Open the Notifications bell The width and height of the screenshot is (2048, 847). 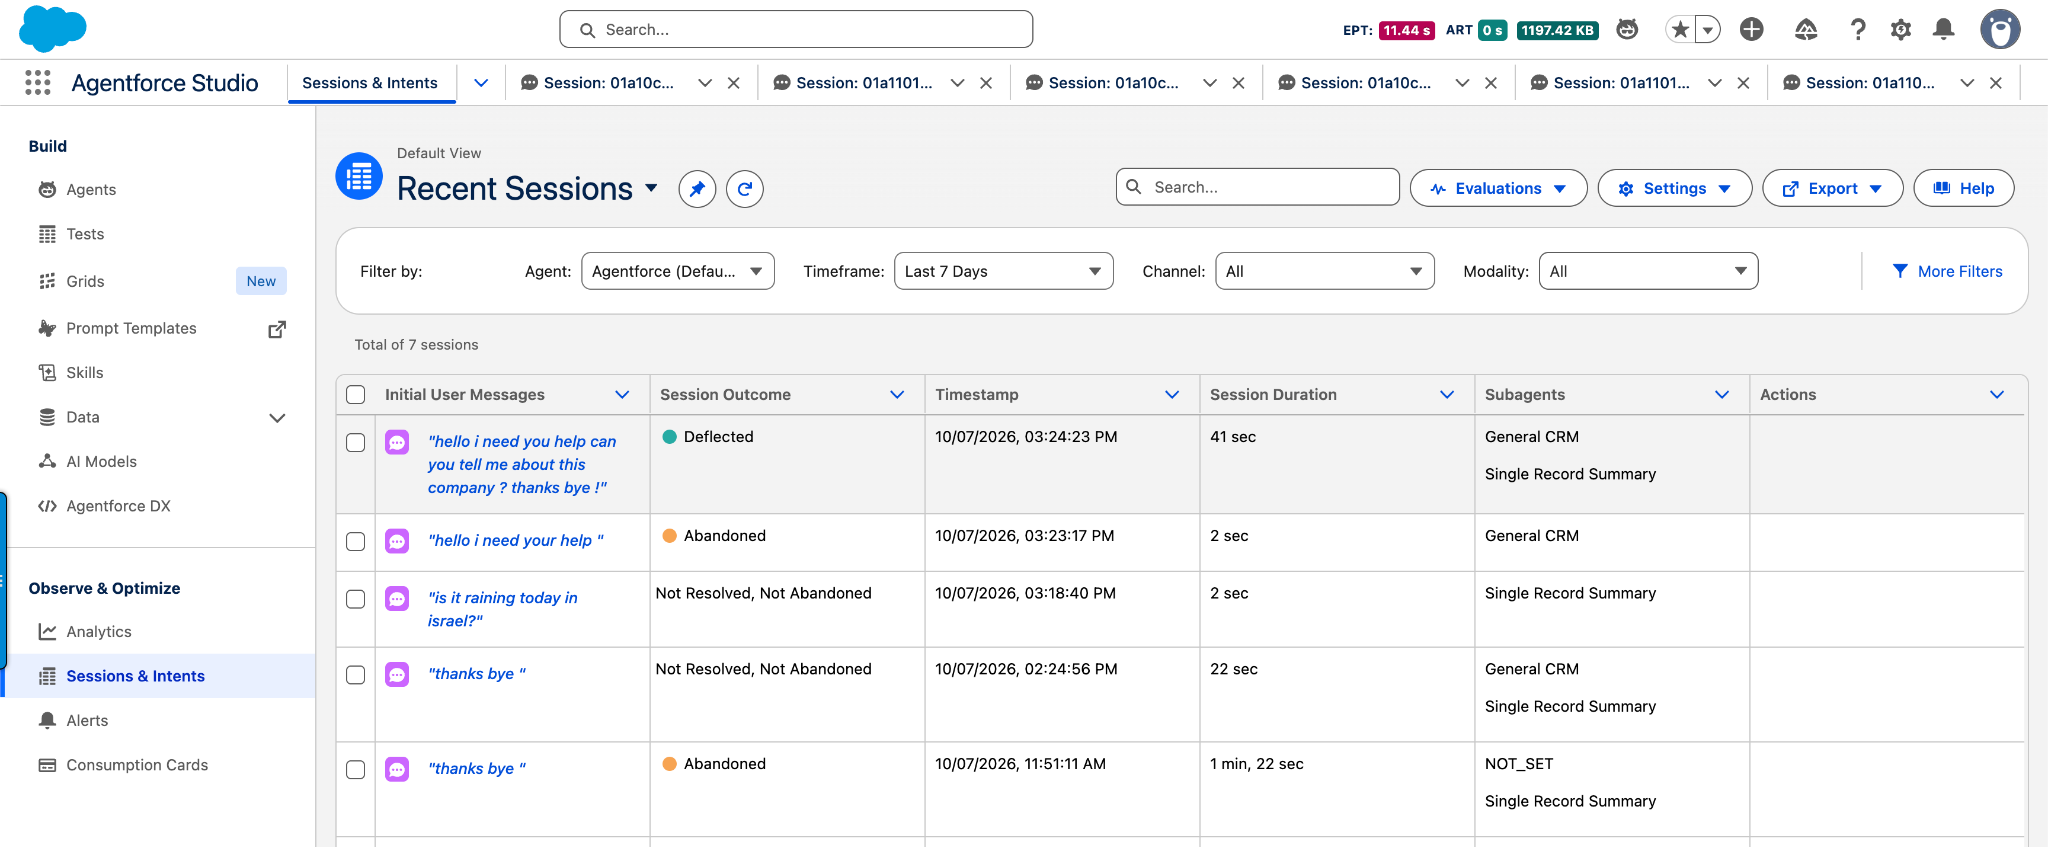click(1944, 30)
